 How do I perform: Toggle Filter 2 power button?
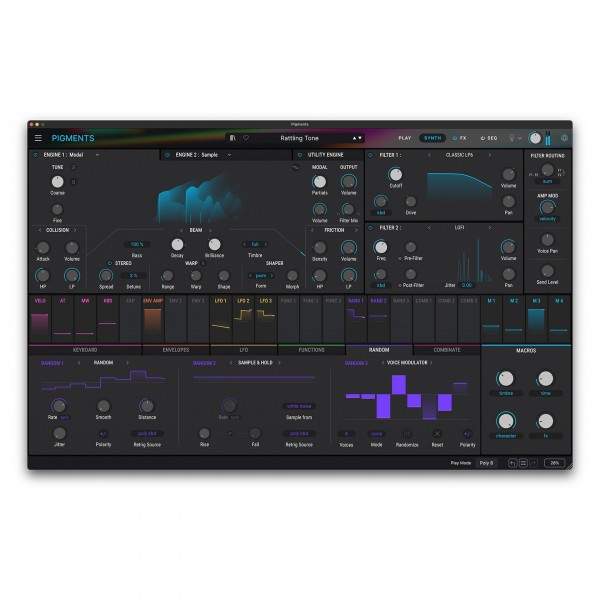click(370, 228)
